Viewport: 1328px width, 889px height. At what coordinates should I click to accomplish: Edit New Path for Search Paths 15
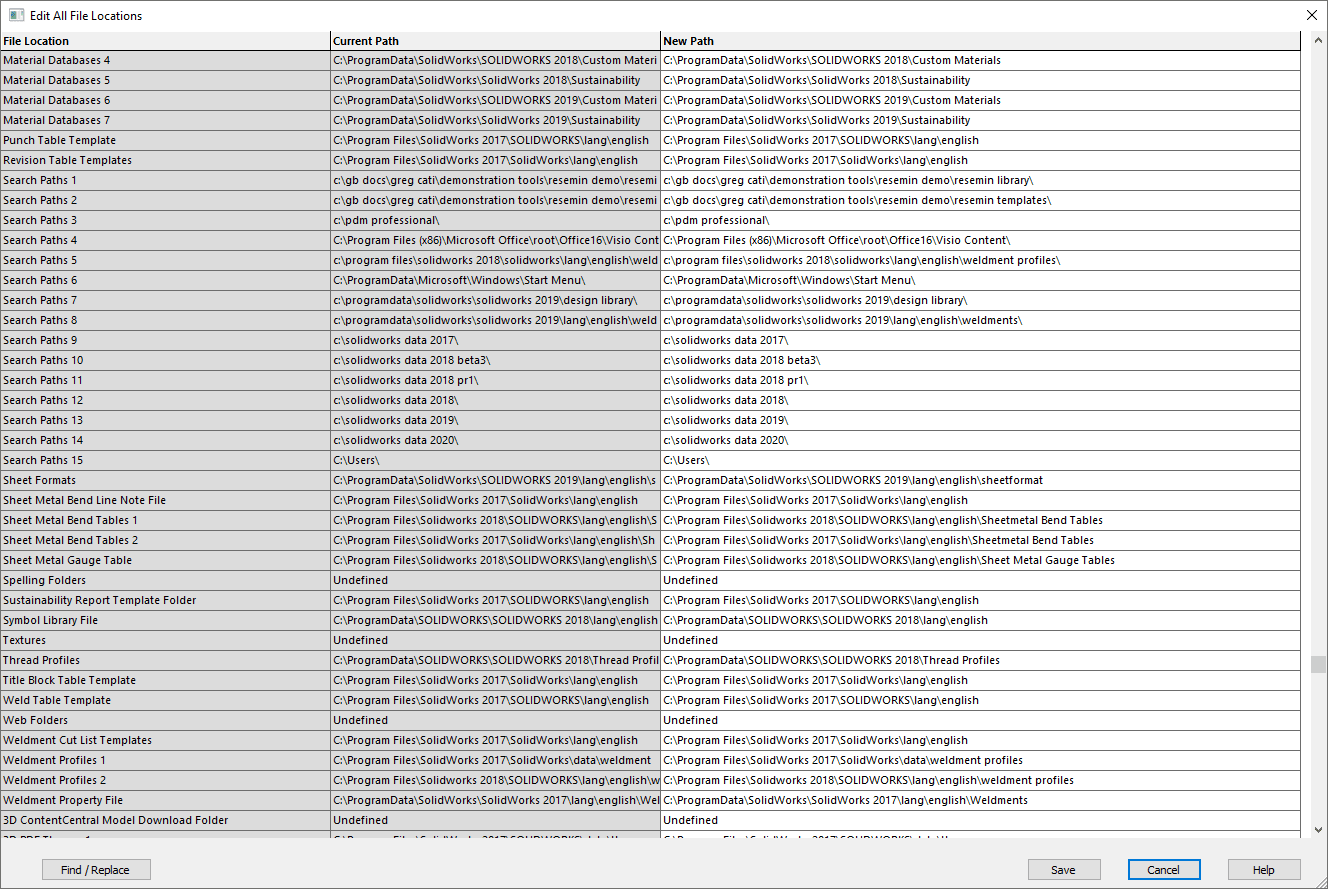(x=980, y=460)
